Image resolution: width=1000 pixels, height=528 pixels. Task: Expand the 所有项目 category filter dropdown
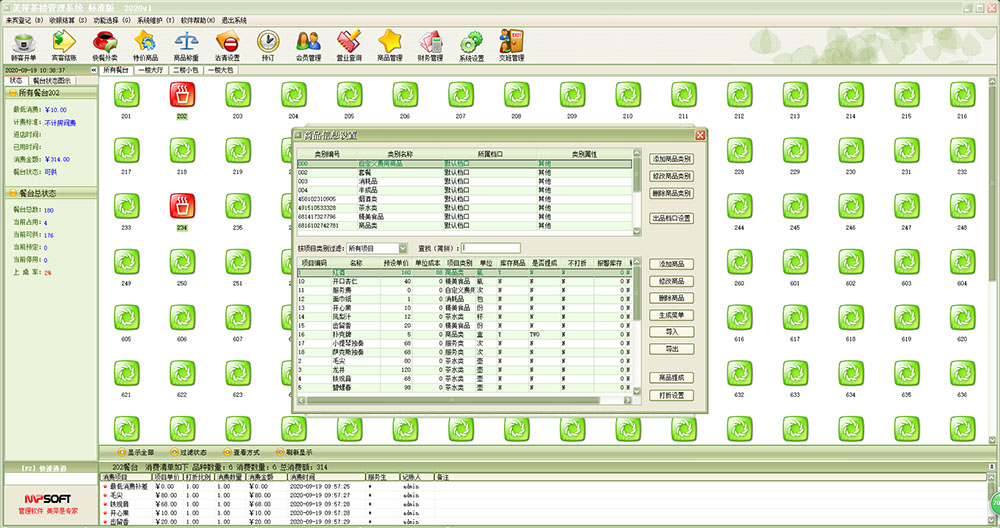403,247
